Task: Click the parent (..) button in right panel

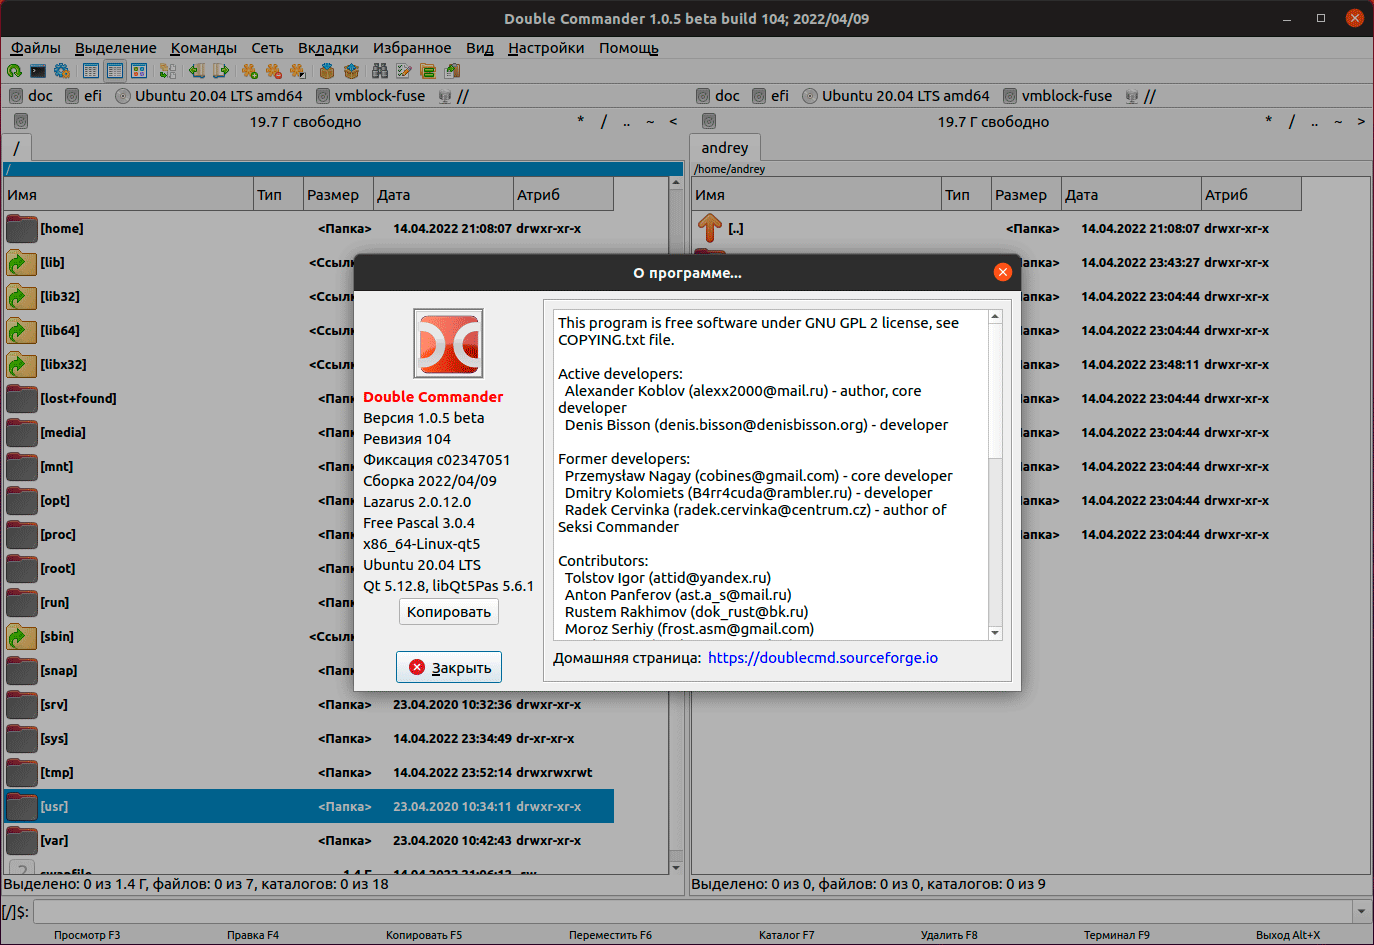Action: click(x=1315, y=122)
